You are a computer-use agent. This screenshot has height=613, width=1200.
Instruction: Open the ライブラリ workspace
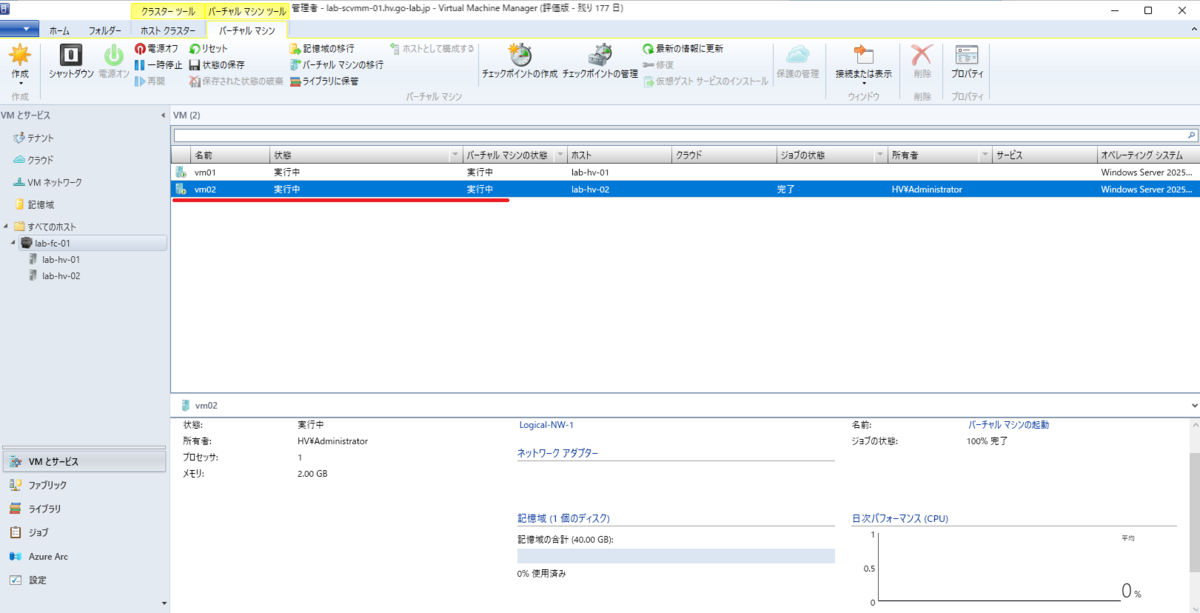pyautogui.click(x=83, y=509)
